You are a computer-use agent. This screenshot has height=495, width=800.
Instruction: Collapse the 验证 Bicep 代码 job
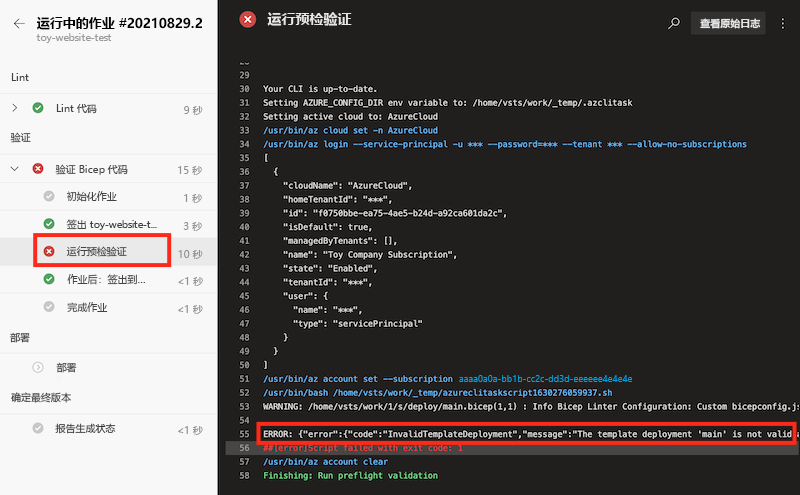(x=15, y=169)
